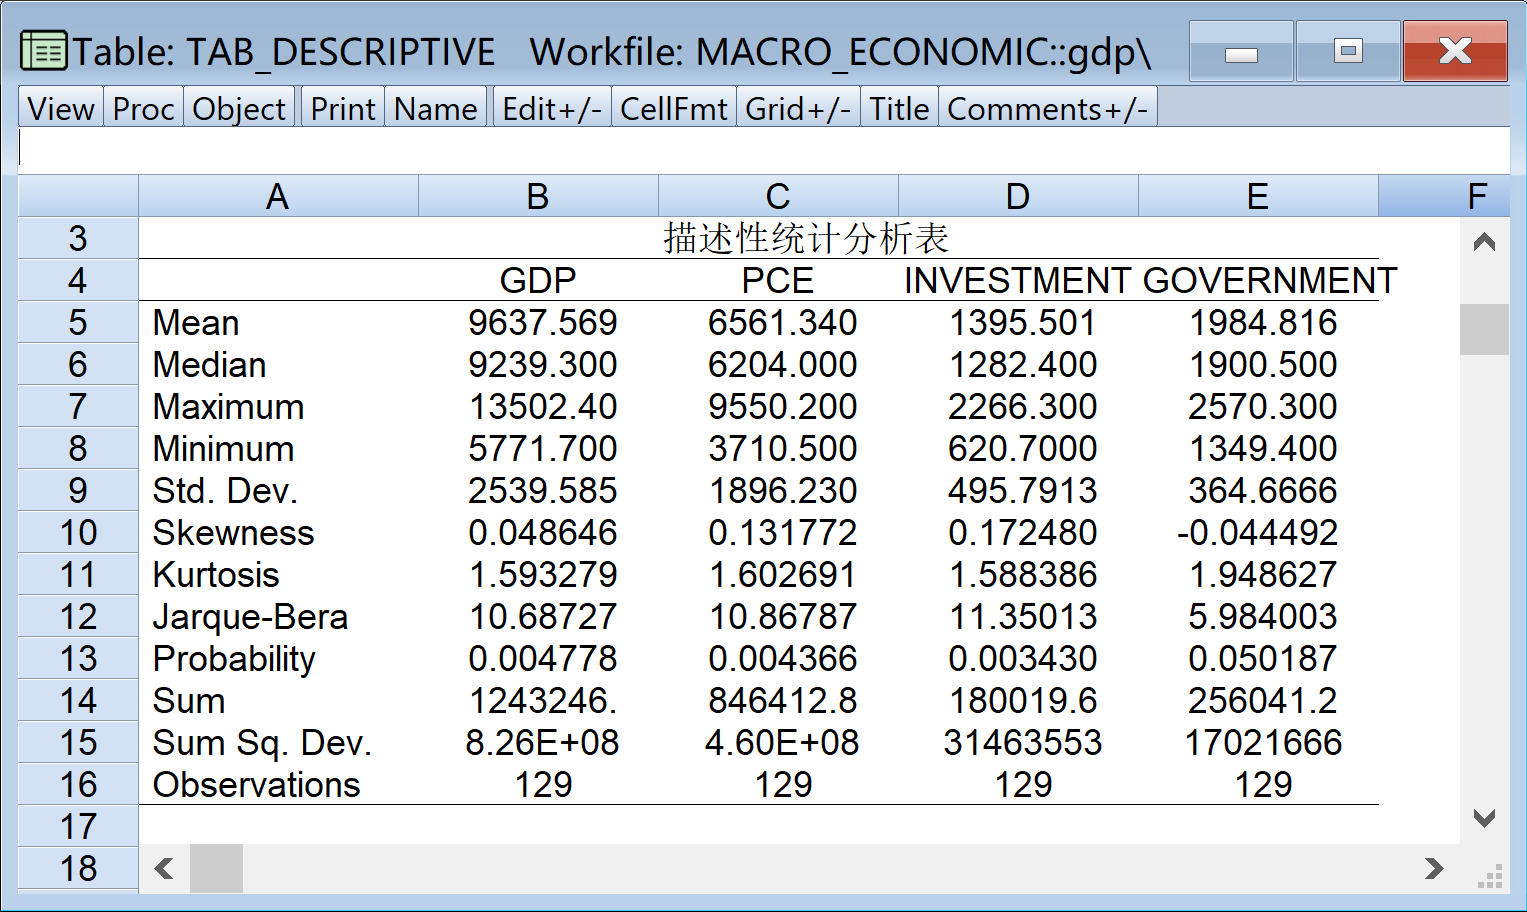The width and height of the screenshot is (1527, 912).
Task: Select column B header
Action: pyautogui.click(x=538, y=197)
